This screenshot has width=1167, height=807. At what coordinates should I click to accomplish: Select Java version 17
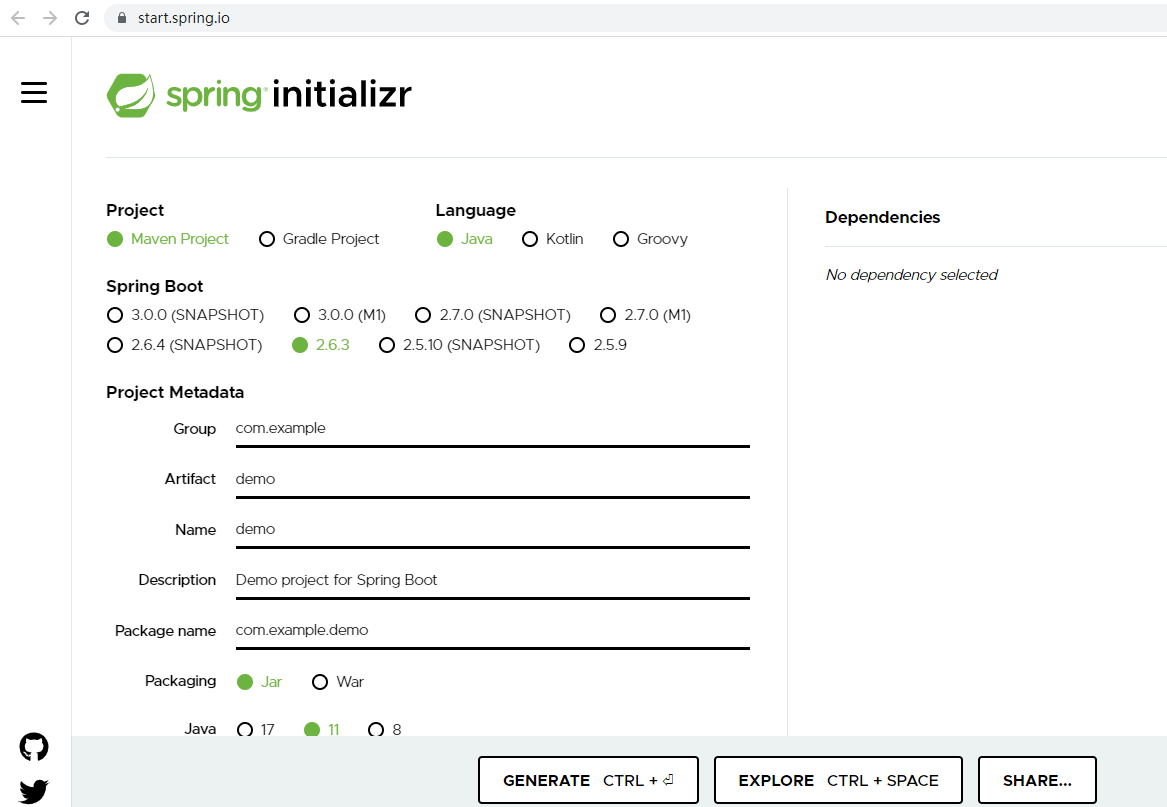255,730
